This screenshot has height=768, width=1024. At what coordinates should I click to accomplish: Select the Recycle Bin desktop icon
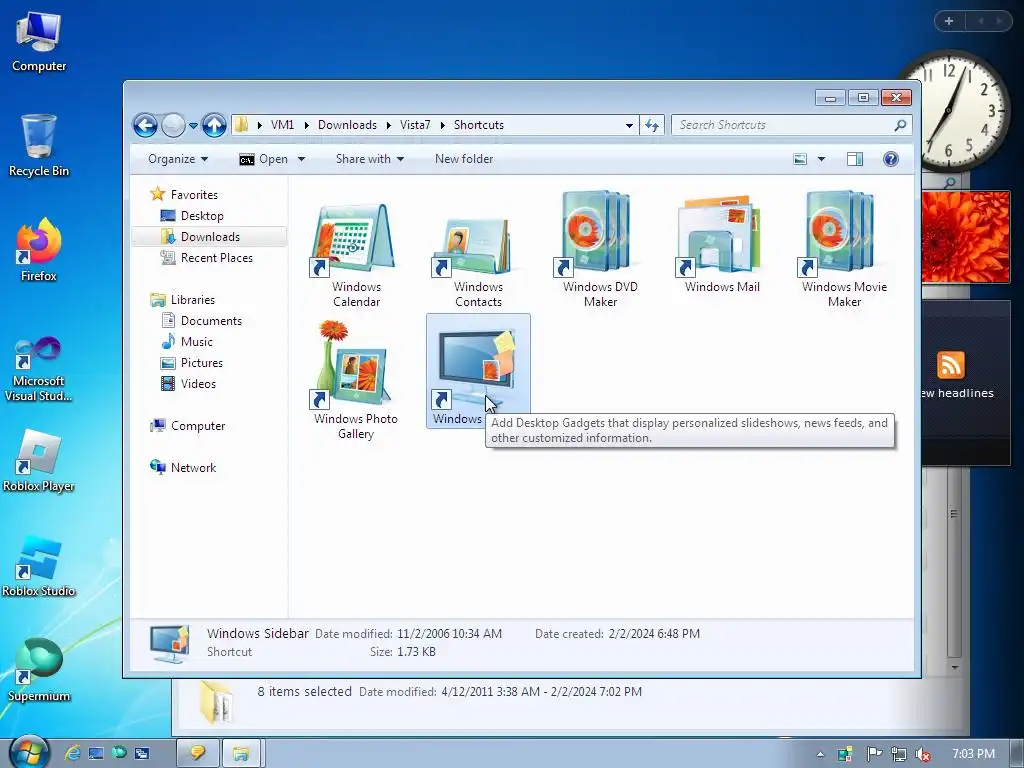point(39,145)
